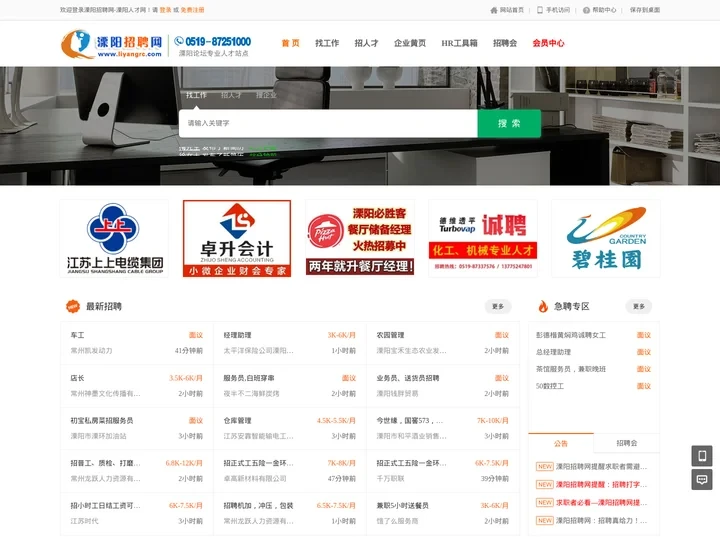Open the 初宝私房菜招服务员 listing

point(101,420)
